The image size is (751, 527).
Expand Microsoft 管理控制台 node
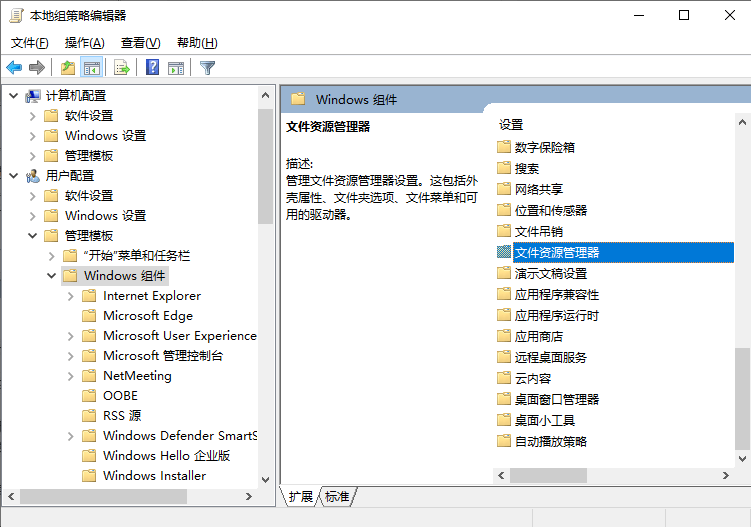[71, 356]
